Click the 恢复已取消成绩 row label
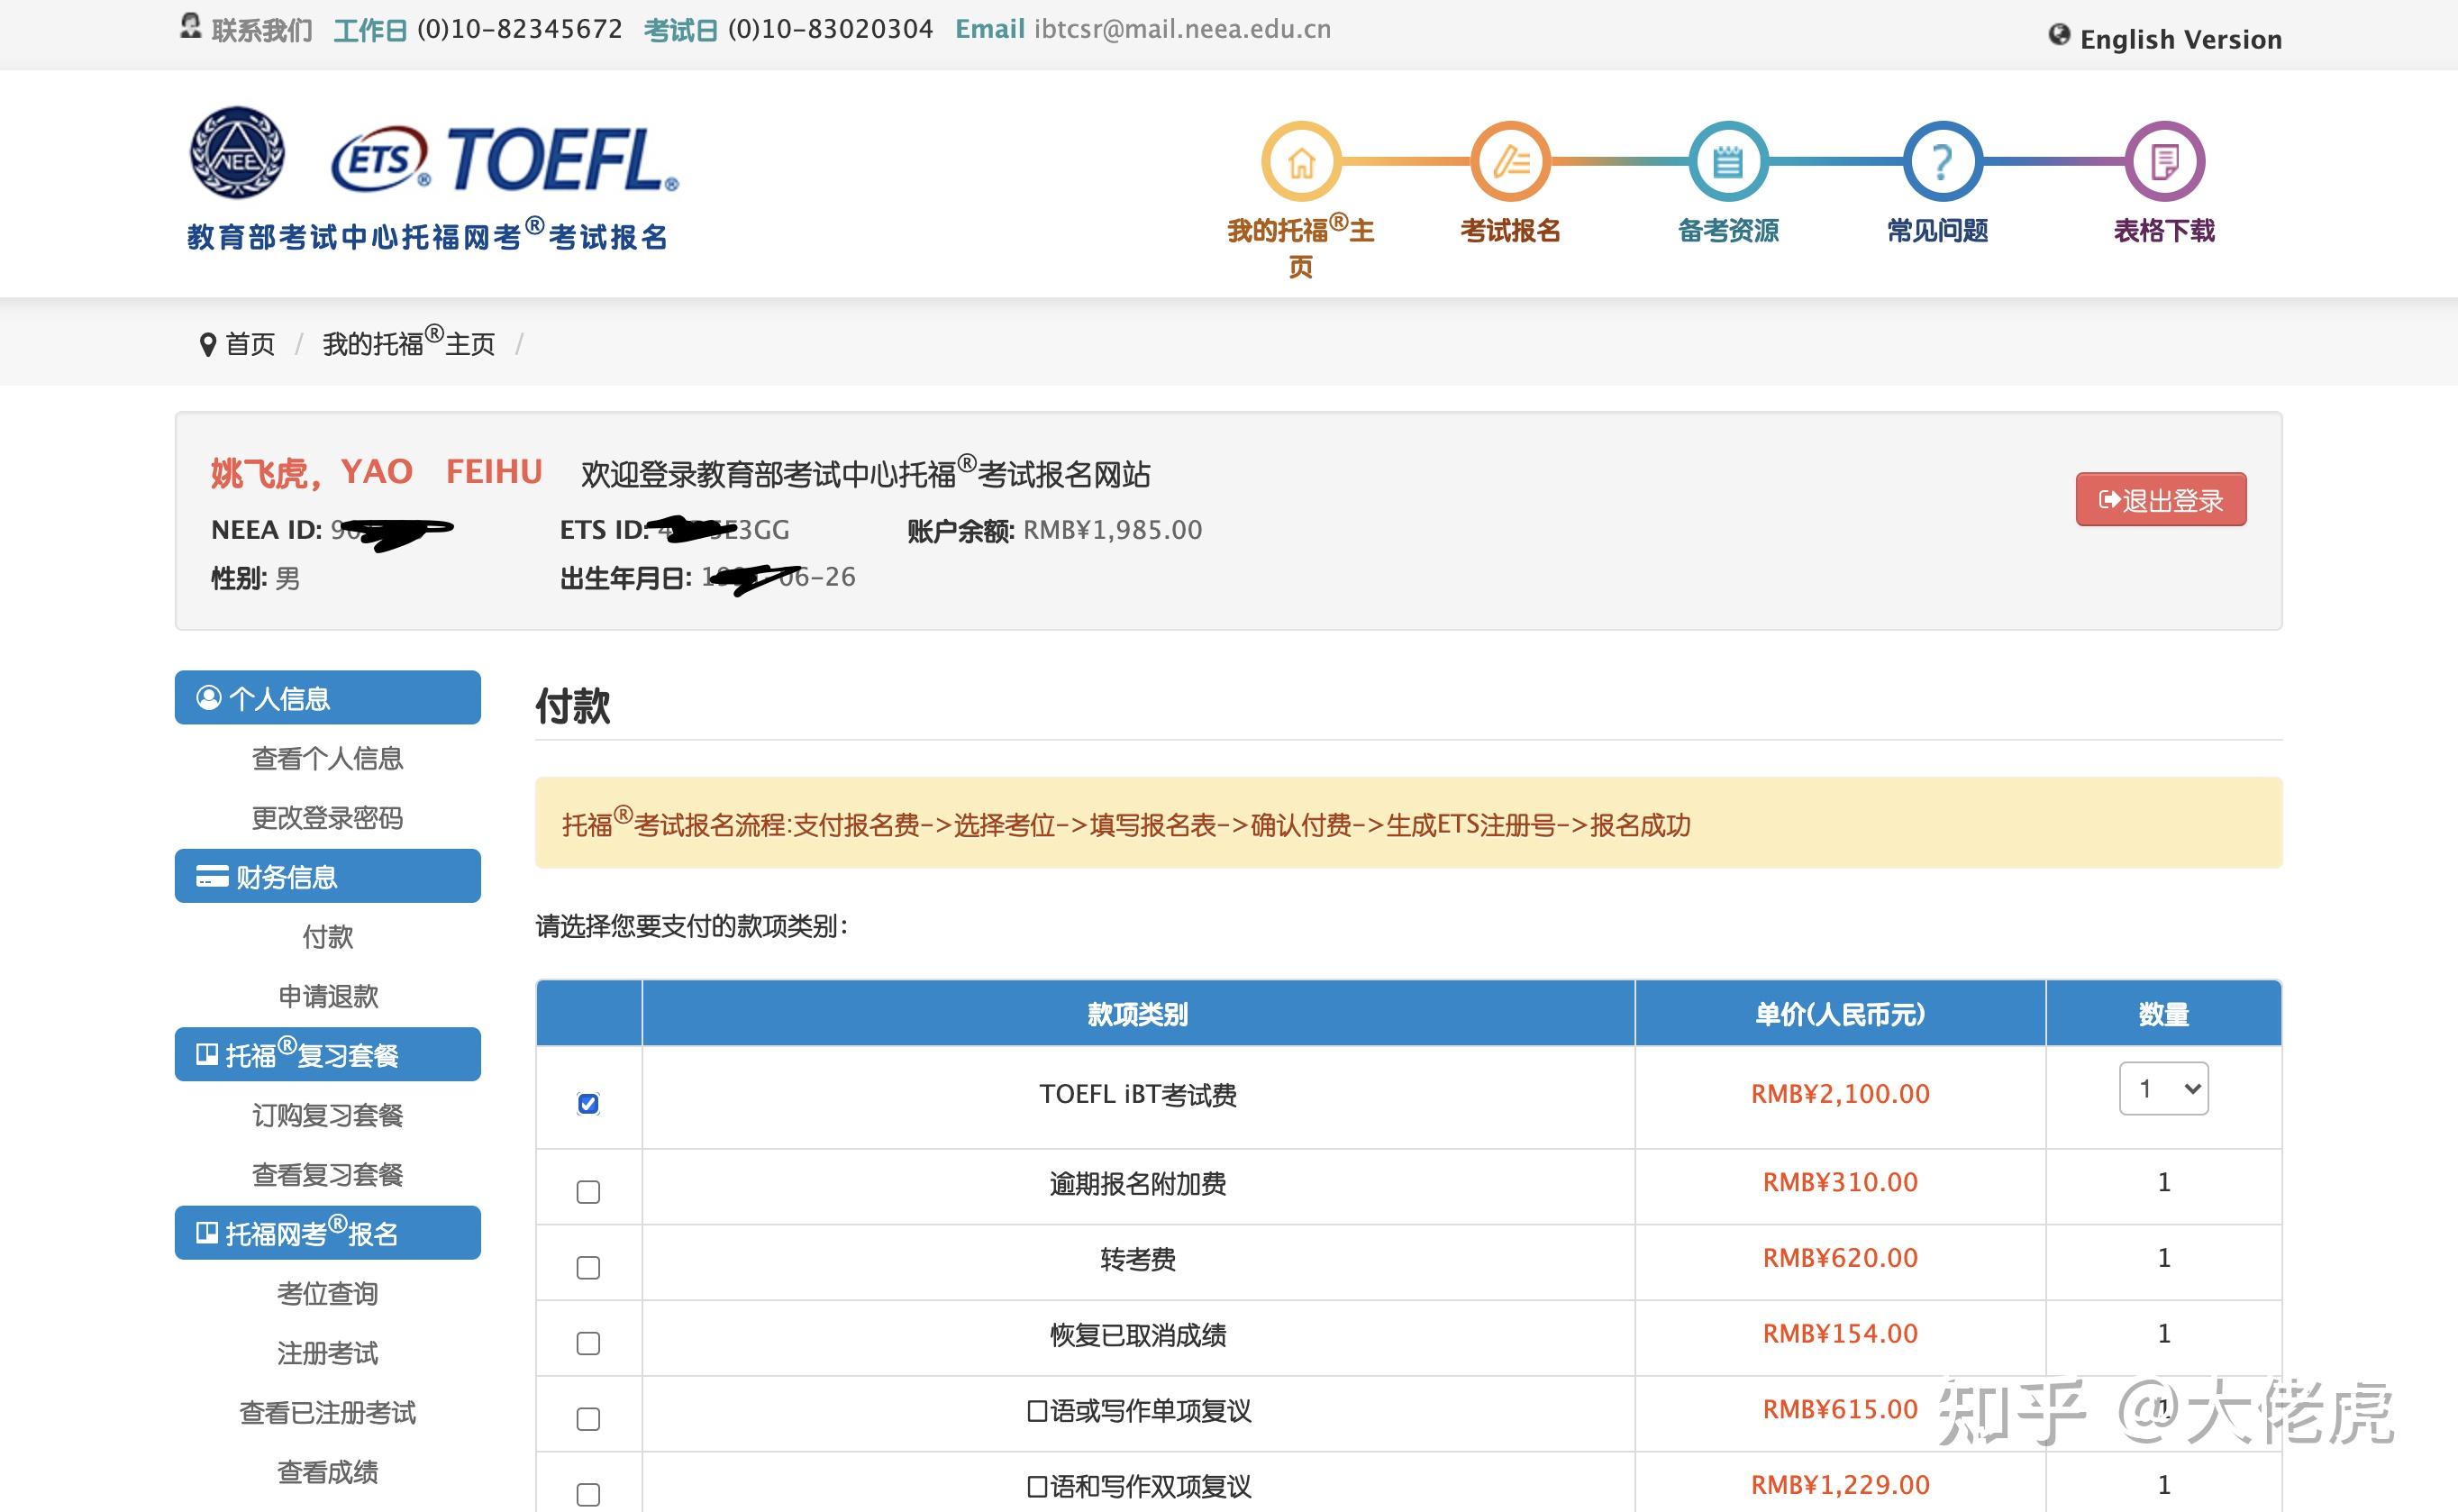 [x=1138, y=1335]
